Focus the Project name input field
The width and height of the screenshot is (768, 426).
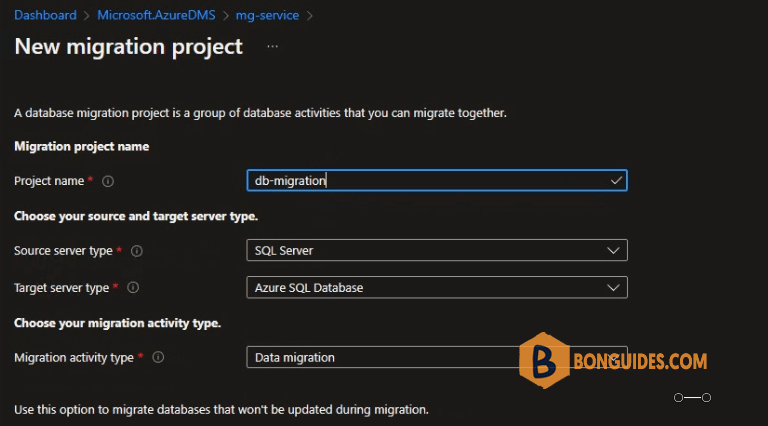point(437,181)
